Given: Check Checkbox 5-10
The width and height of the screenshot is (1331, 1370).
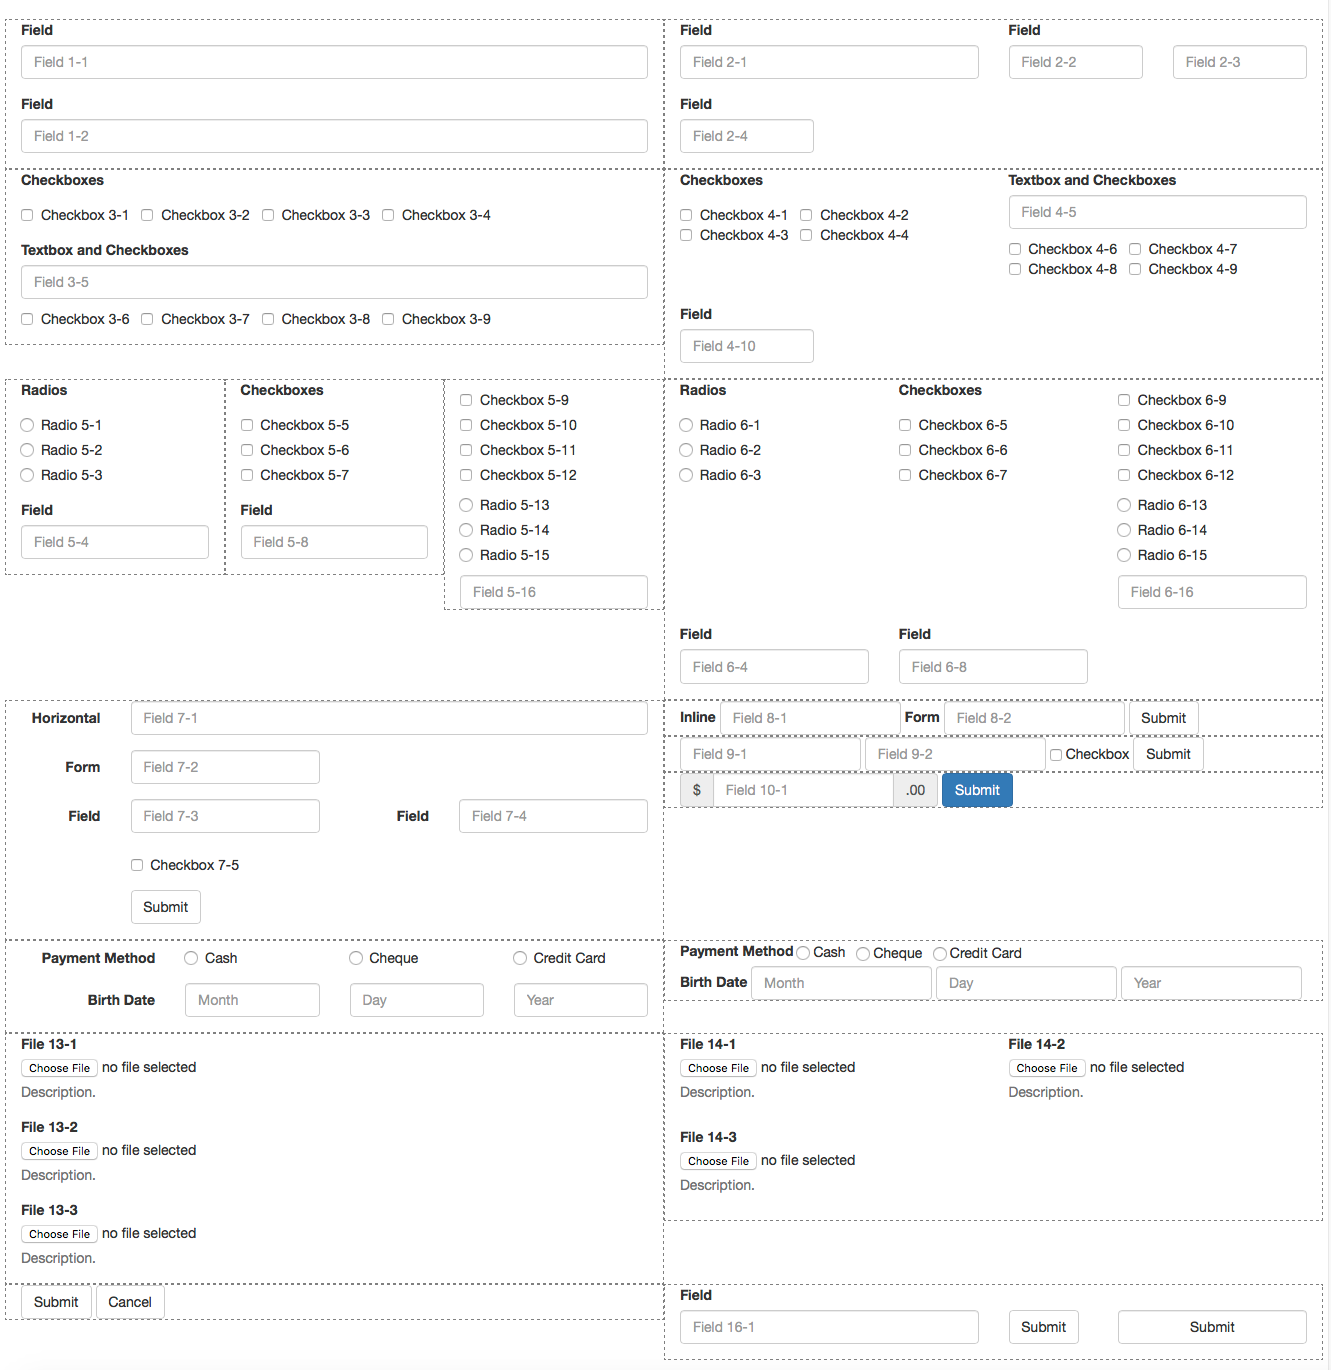Looking at the screenshot, I should pos(466,425).
